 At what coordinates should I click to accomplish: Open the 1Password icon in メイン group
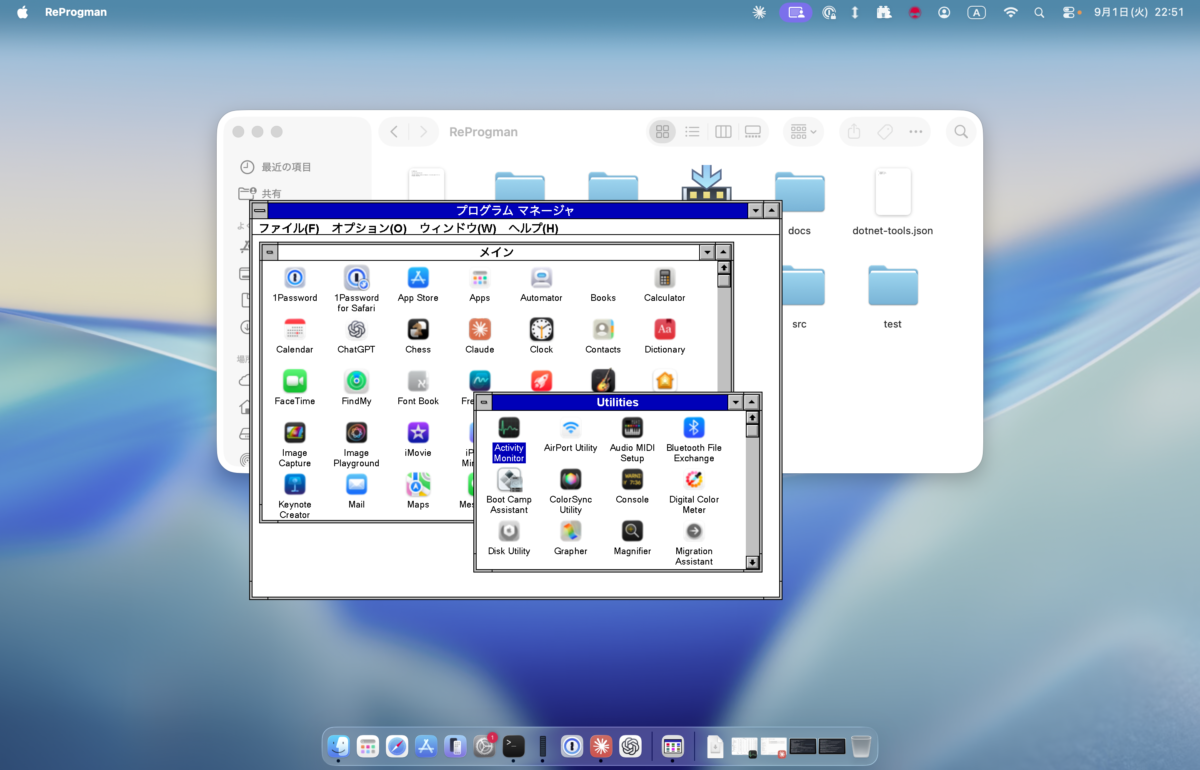[295, 278]
